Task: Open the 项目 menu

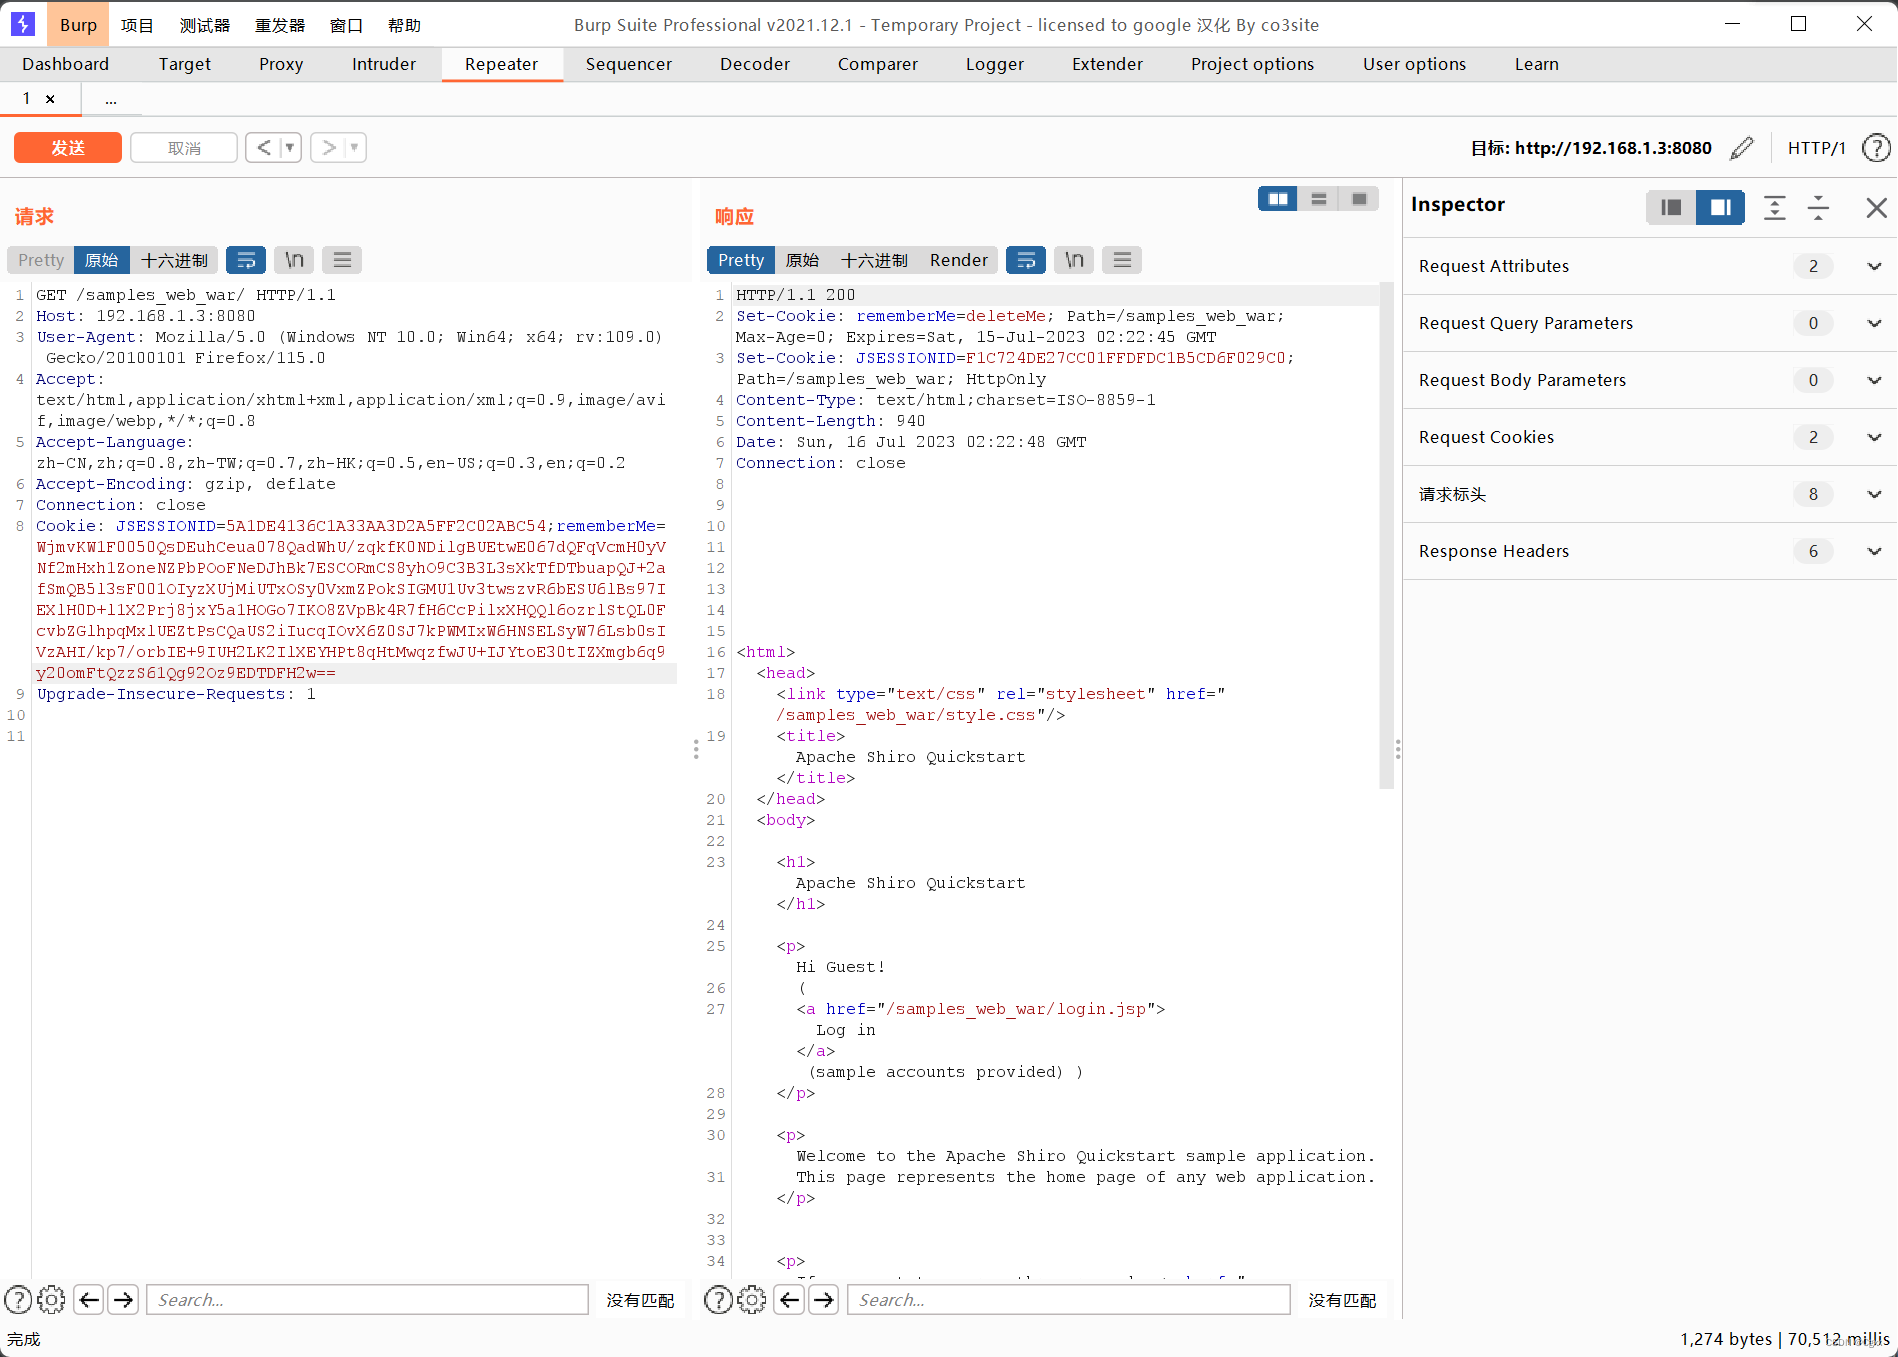Action: click(137, 25)
